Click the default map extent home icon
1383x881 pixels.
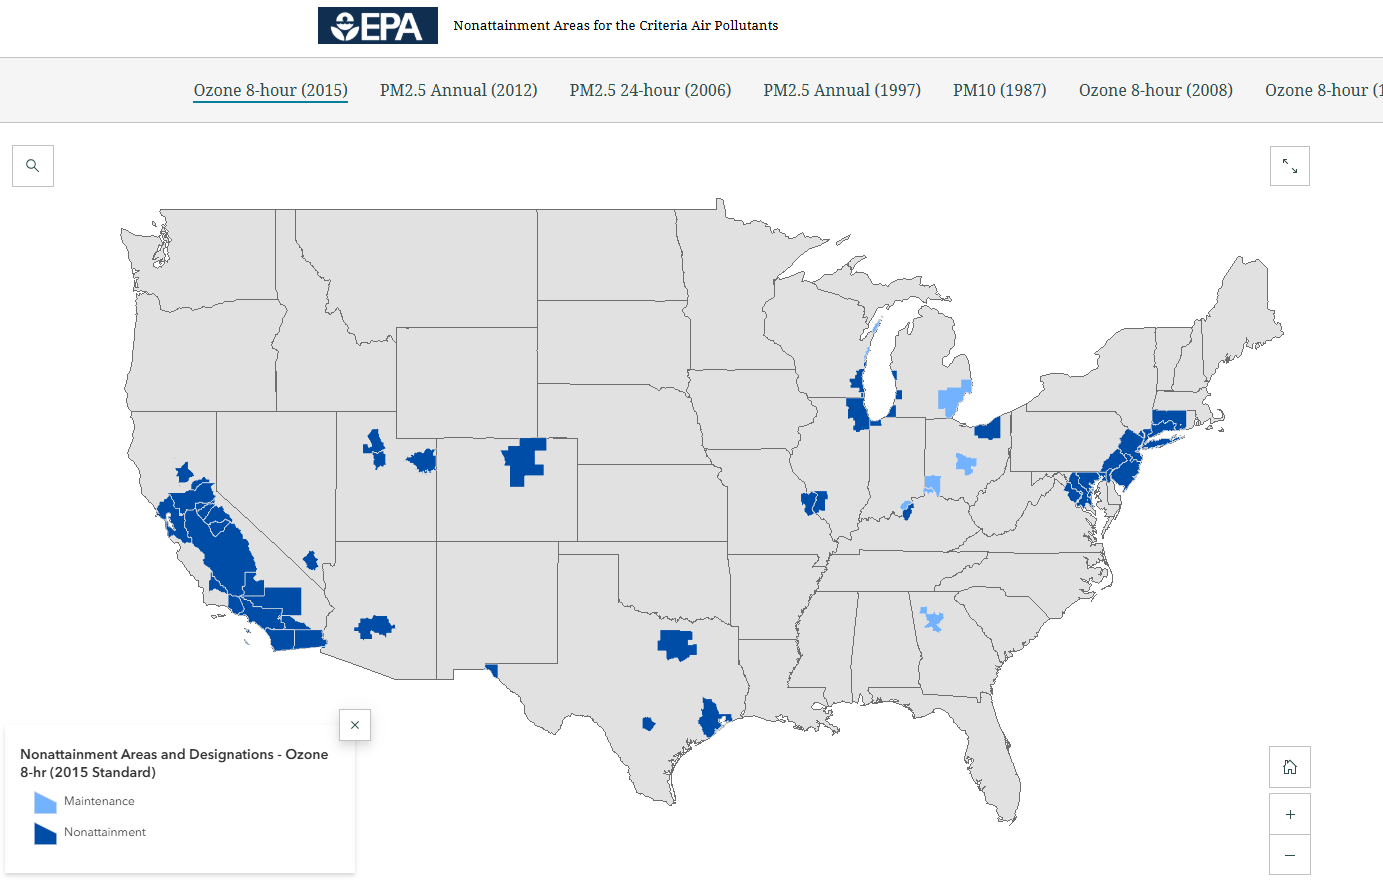coord(1289,767)
